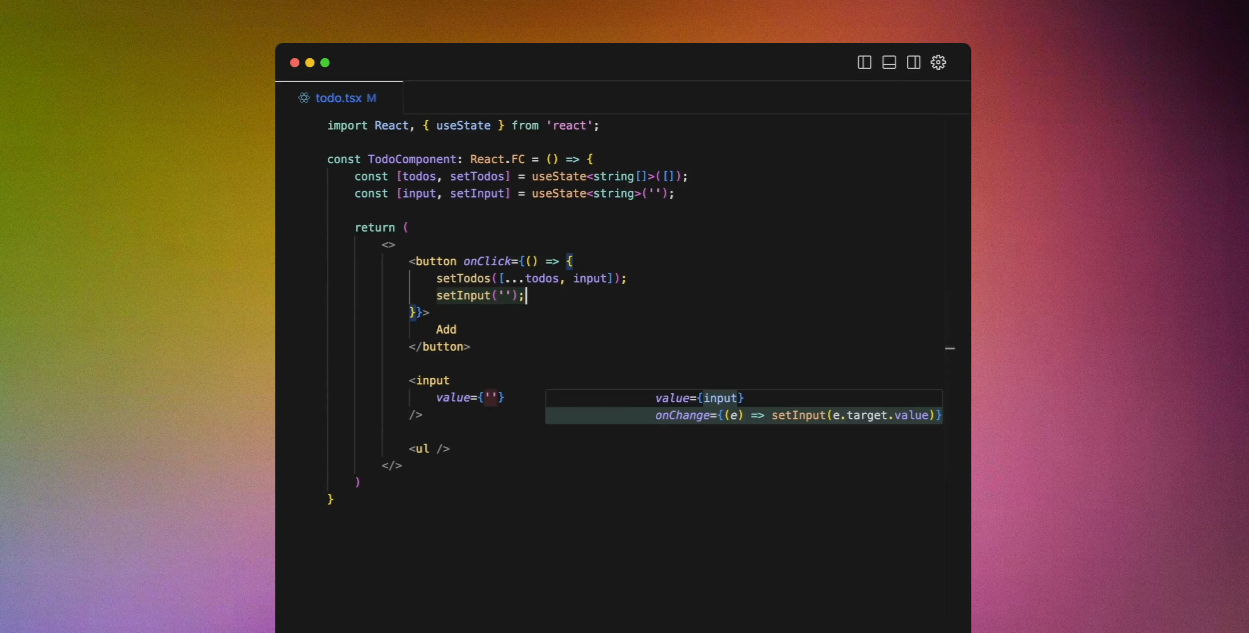The image size is (1249, 633).
Task: Click the green maximize window button
Action: pos(325,62)
